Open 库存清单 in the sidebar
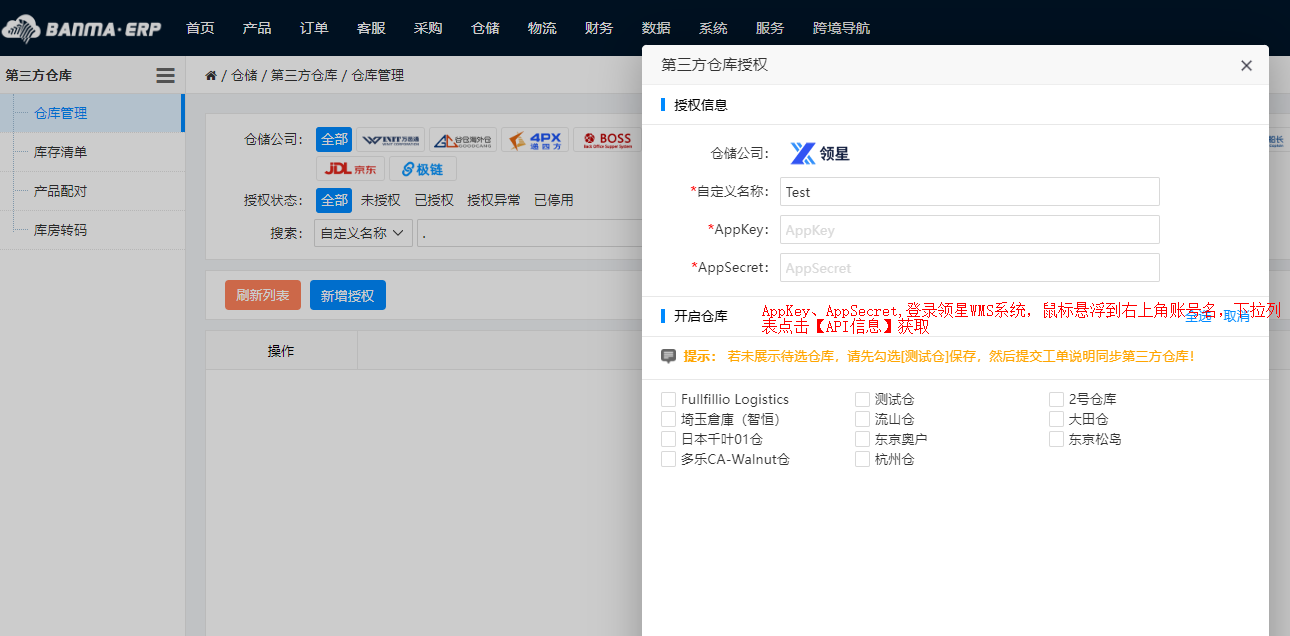1290x636 pixels. 60,152
